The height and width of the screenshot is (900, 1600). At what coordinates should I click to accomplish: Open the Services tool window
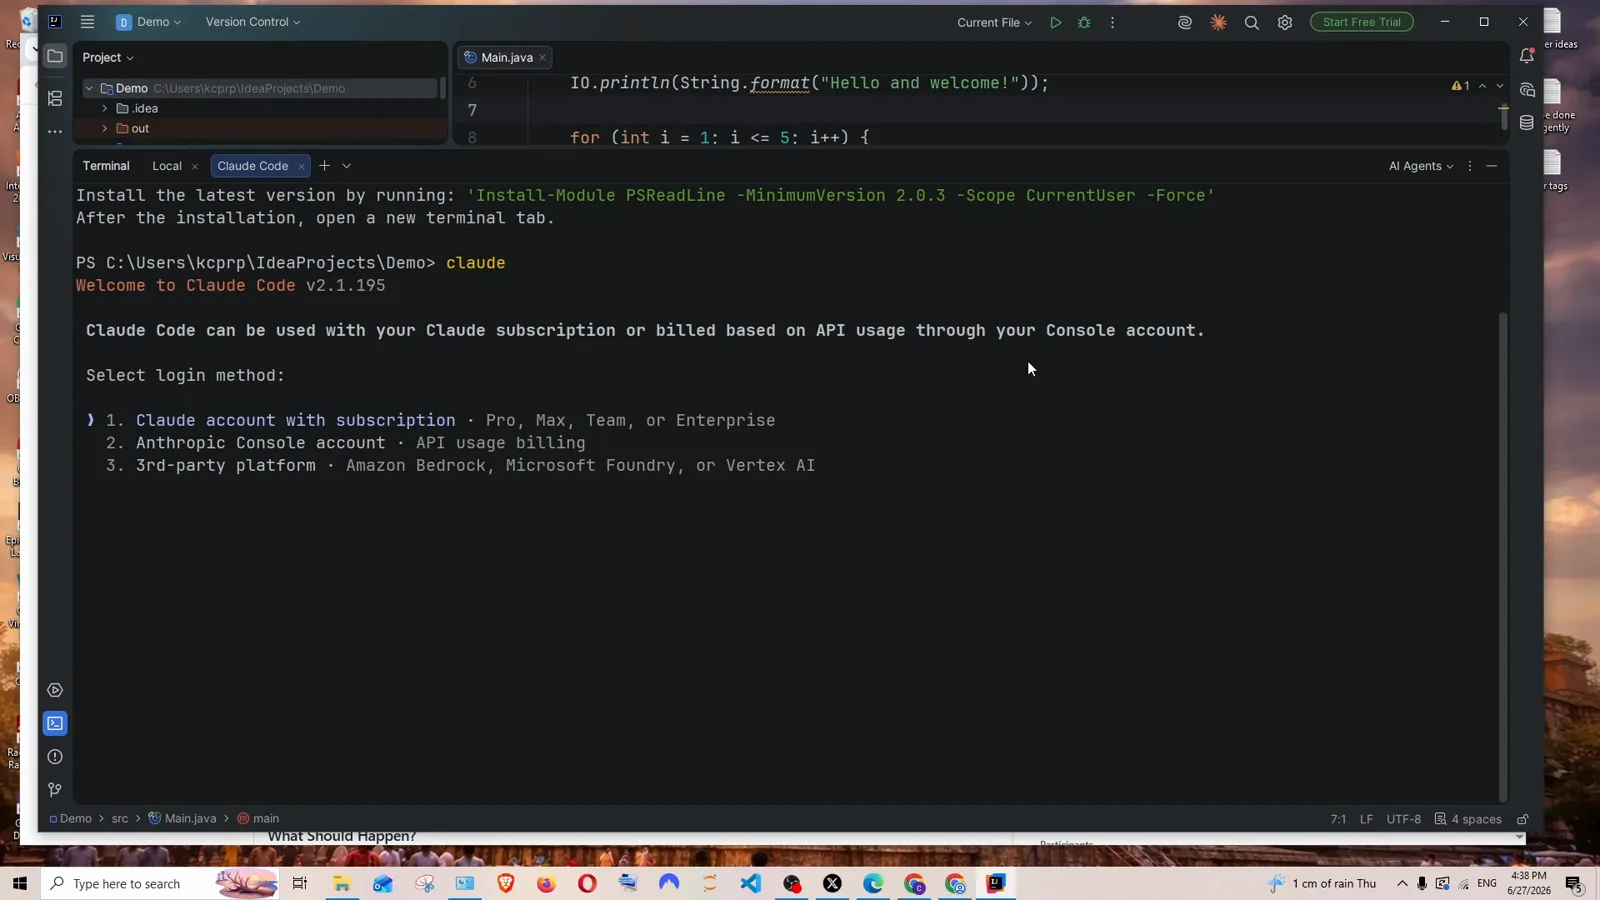point(55,690)
